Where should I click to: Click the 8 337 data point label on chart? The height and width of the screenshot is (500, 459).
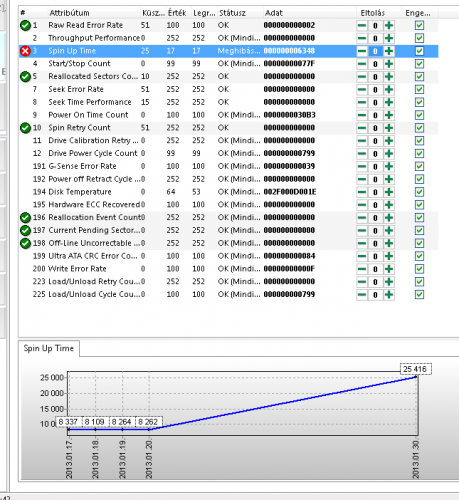click(68, 422)
